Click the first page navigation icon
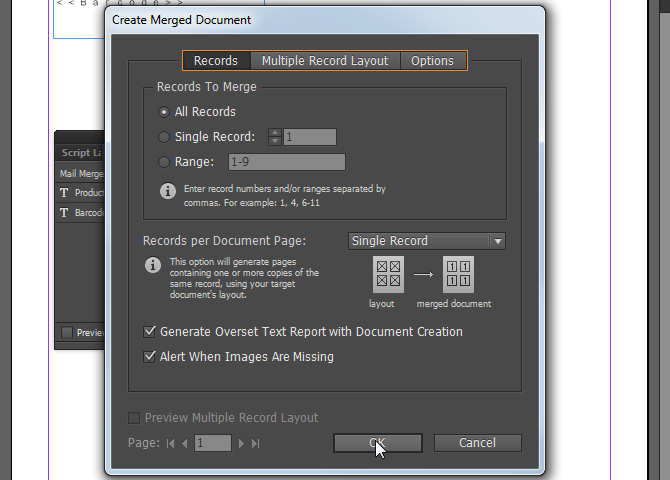This screenshot has height=480, width=670. [x=170, y=443]
